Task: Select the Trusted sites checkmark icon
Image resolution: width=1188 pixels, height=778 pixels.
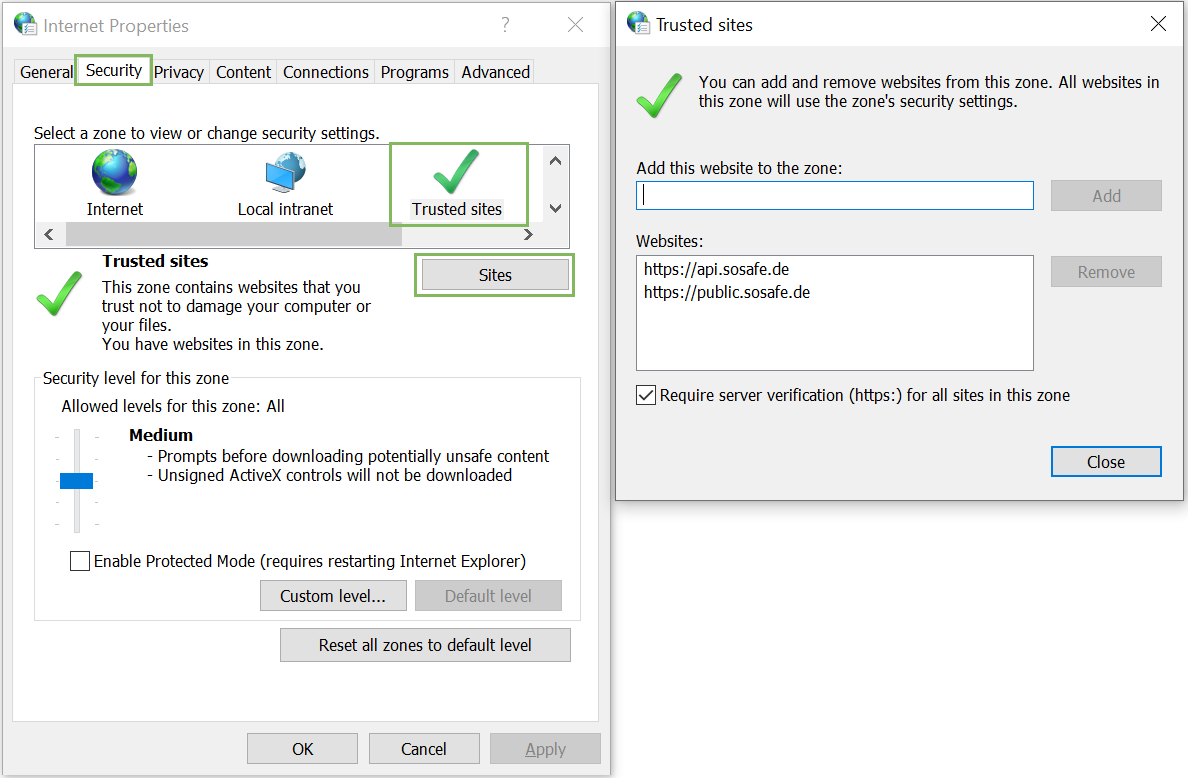Action: [456, 172]
